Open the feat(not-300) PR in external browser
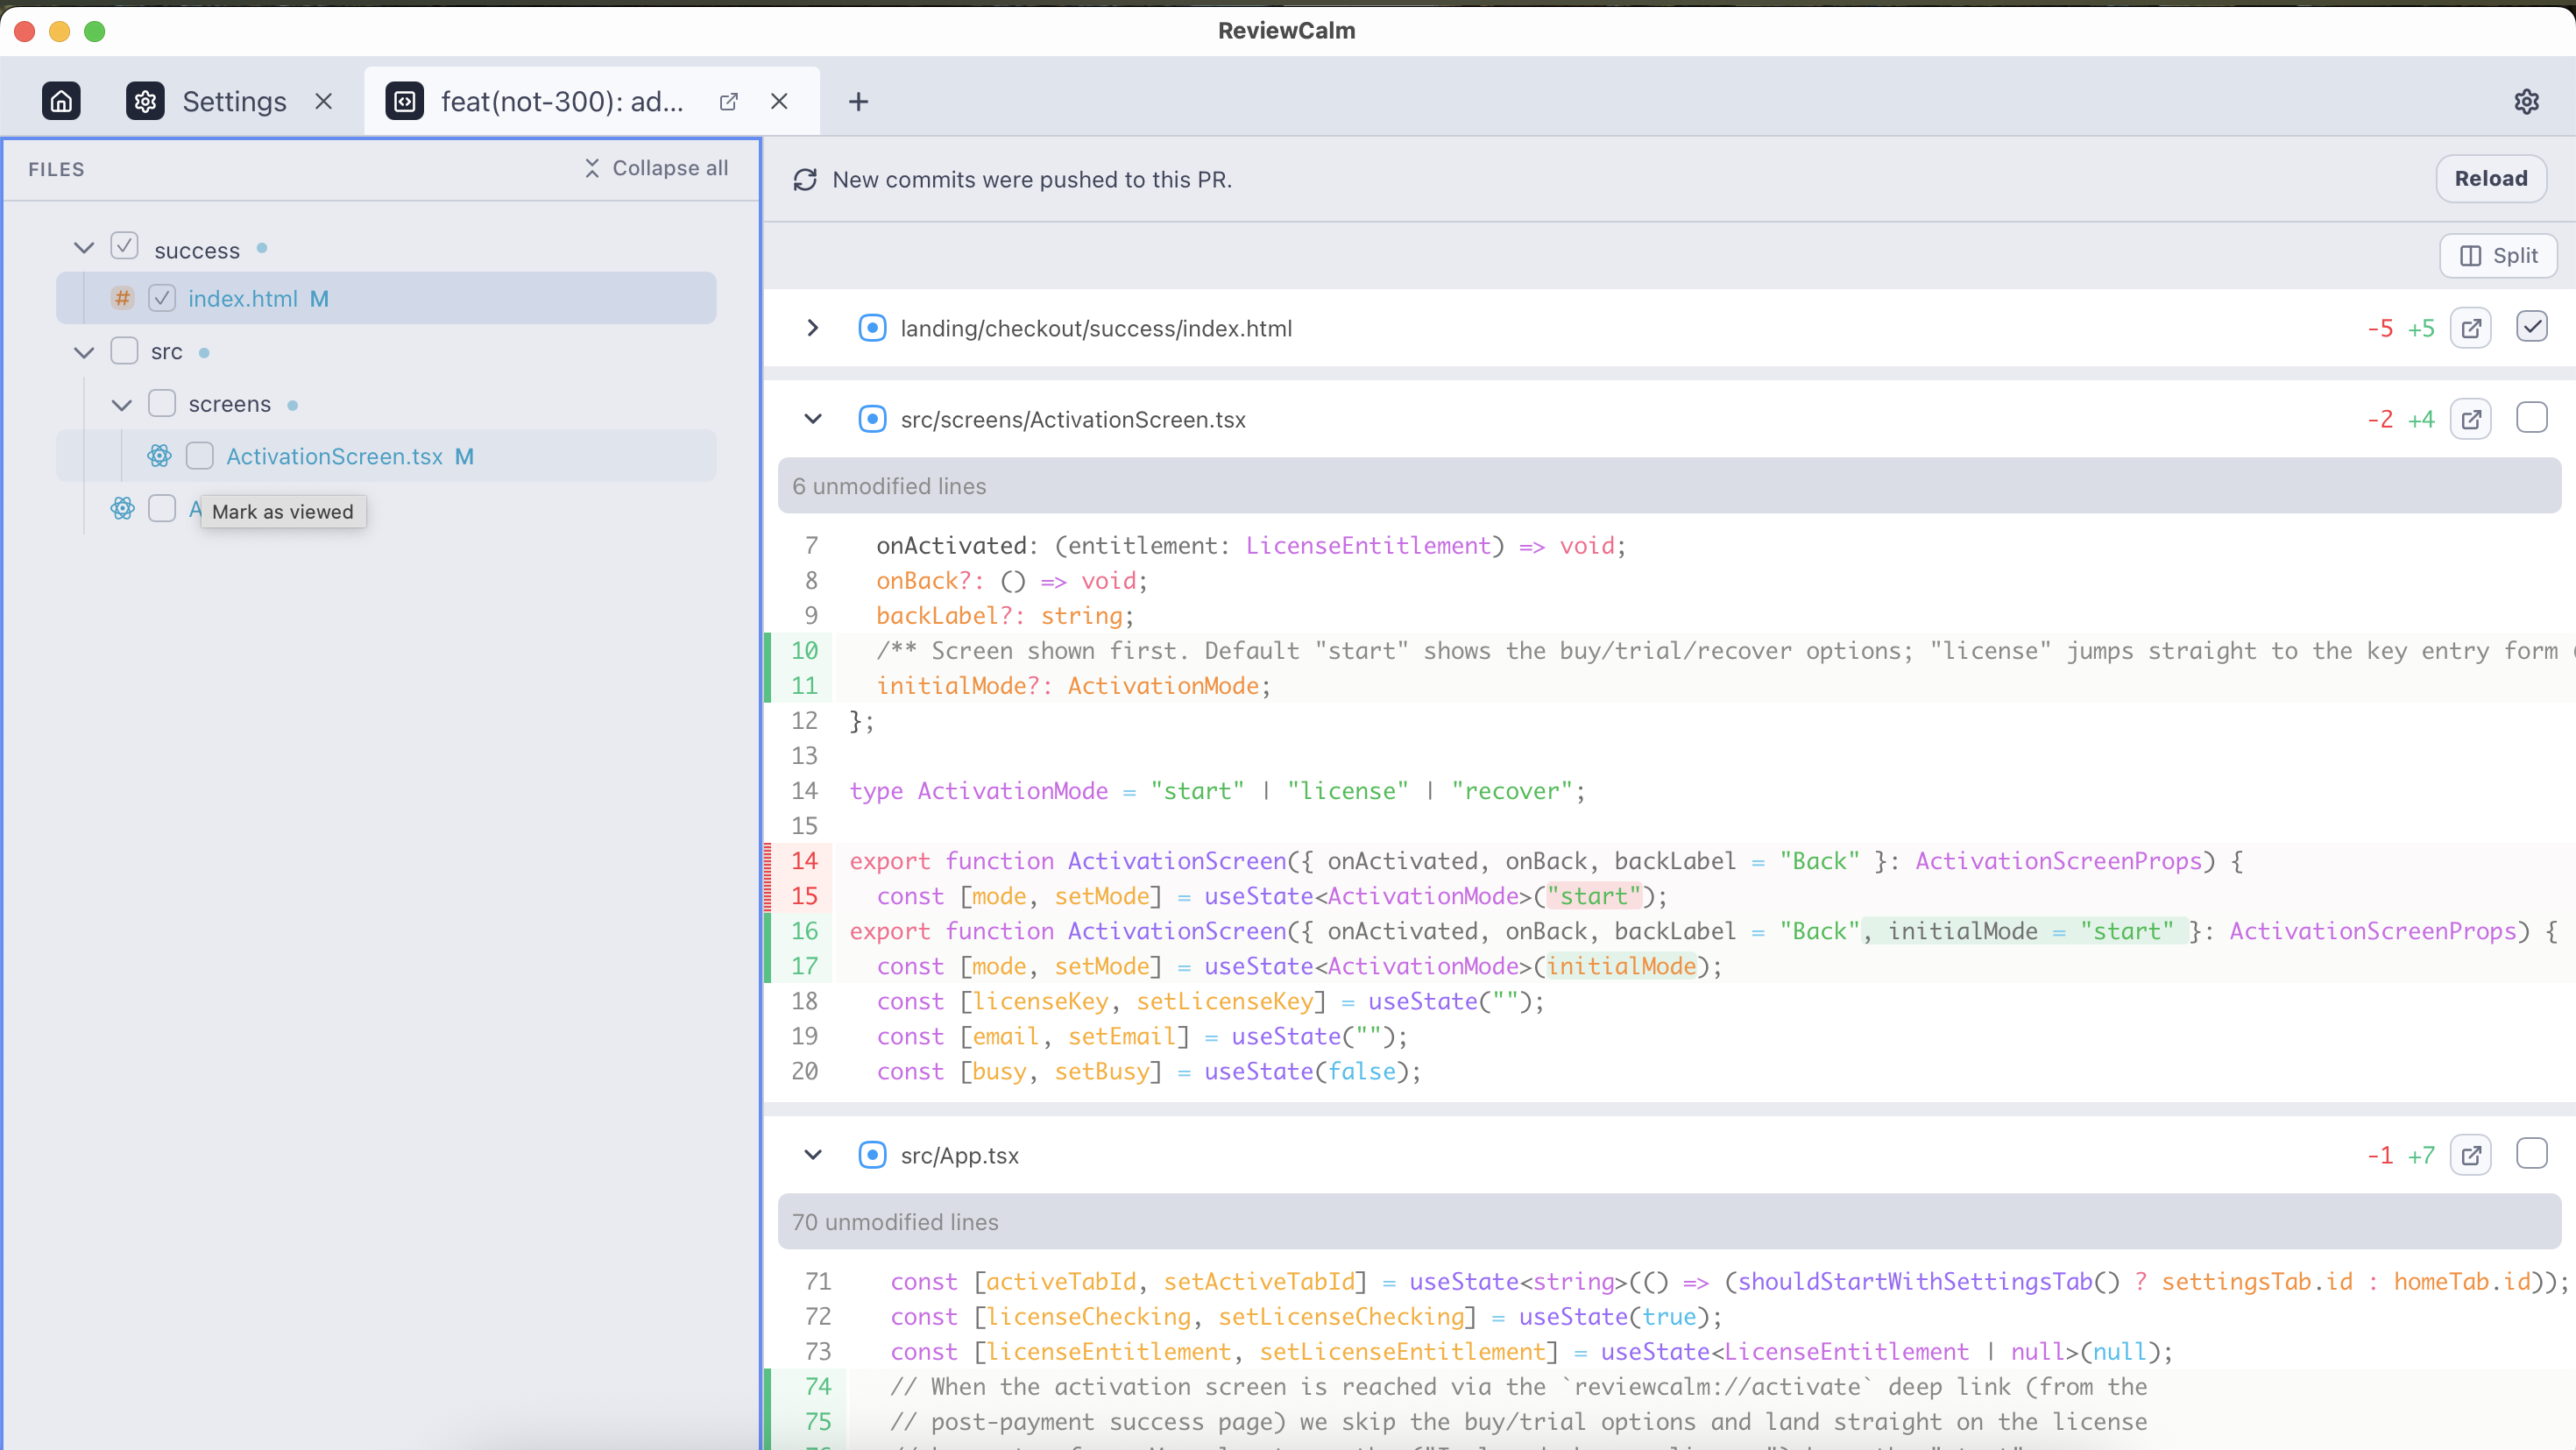Screen dimensions: 2576x1450 [729, 101]
